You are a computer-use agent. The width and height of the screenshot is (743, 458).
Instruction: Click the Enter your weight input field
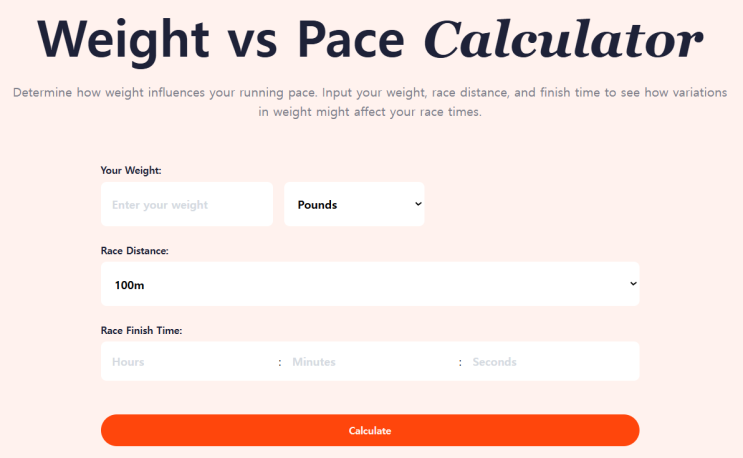click(x=186, y=205)
